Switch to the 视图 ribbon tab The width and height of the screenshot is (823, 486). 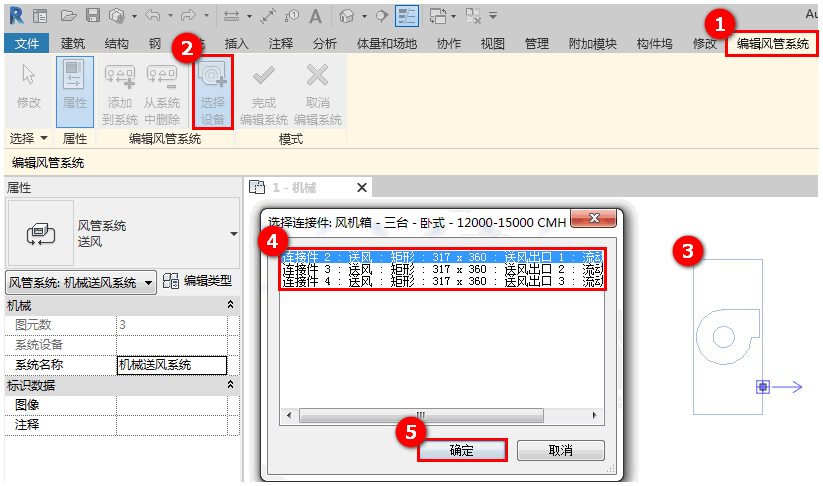coord(492,44)
